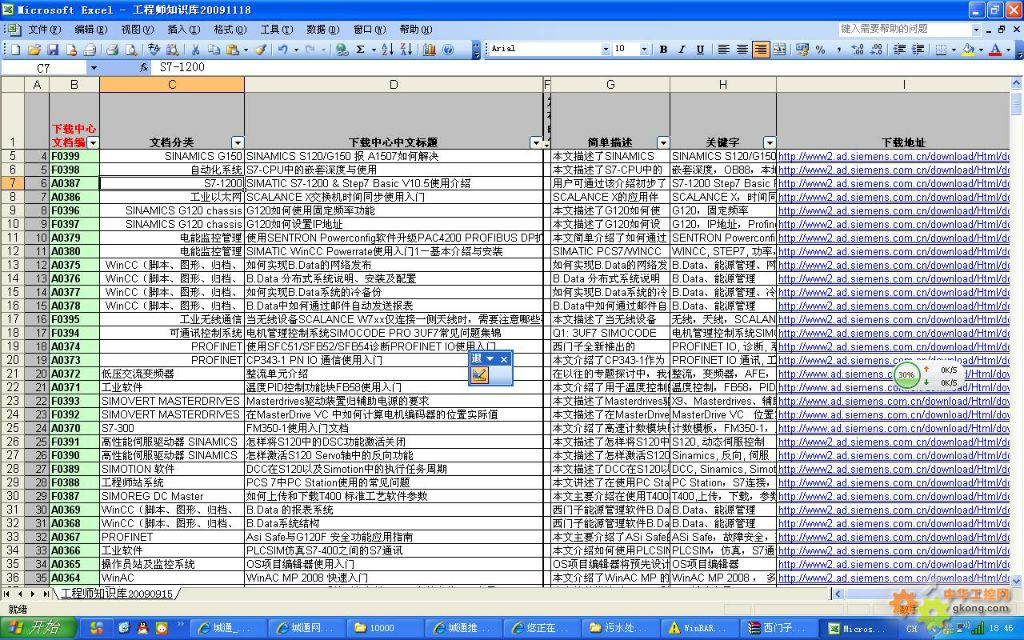This screenshot has width=1024, height=640.
Task: Open the download link in row 7 (A0387)
Action: tap(893, 184)
